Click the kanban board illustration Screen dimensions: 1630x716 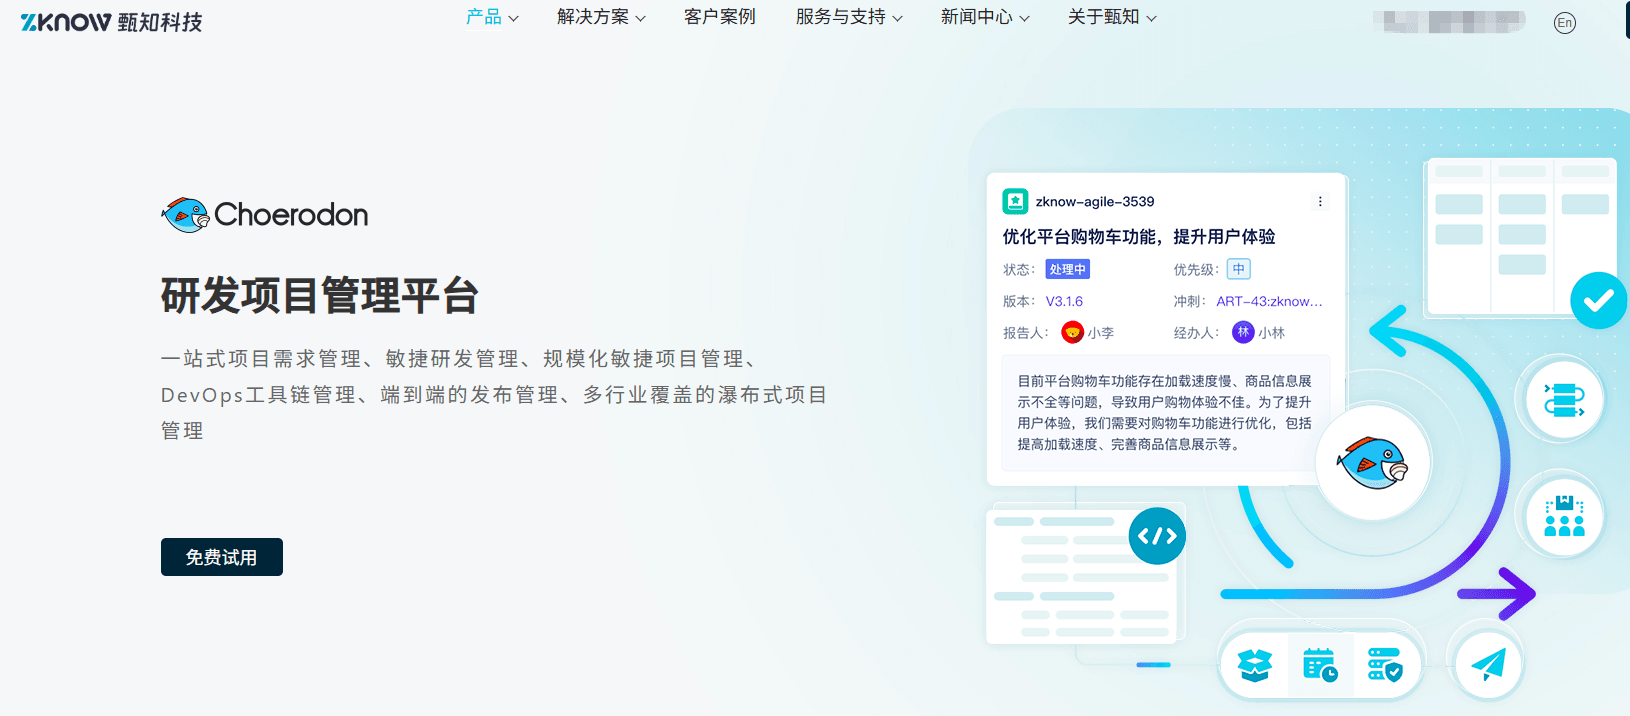click(1521, 236)
